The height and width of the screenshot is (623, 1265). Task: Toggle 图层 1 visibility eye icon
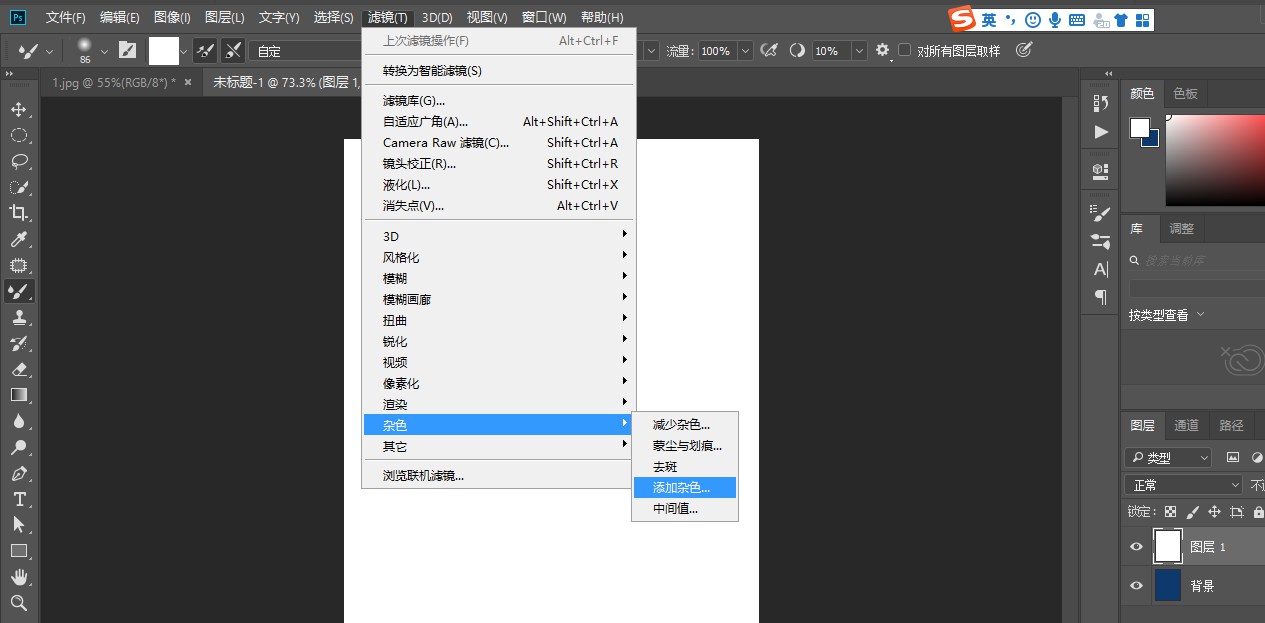pyautogui.click(x=1136, y=546)
